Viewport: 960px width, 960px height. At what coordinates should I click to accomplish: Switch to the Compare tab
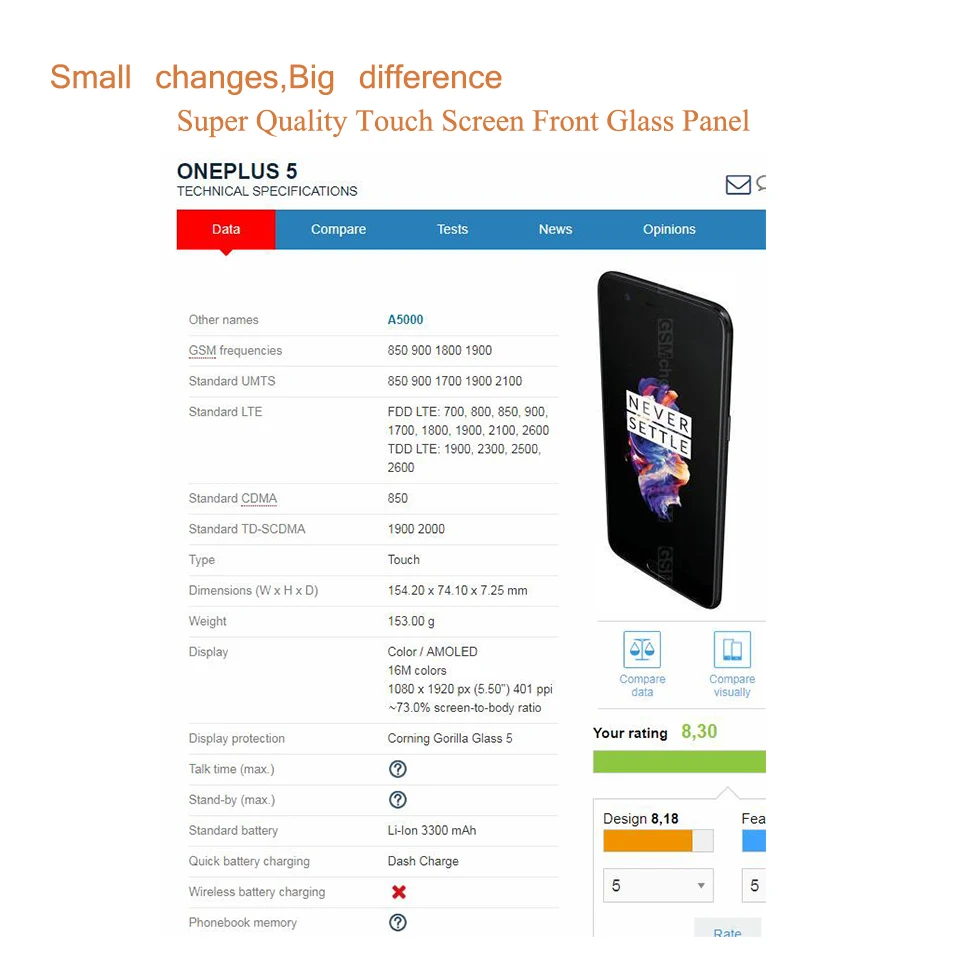(339, 230)
